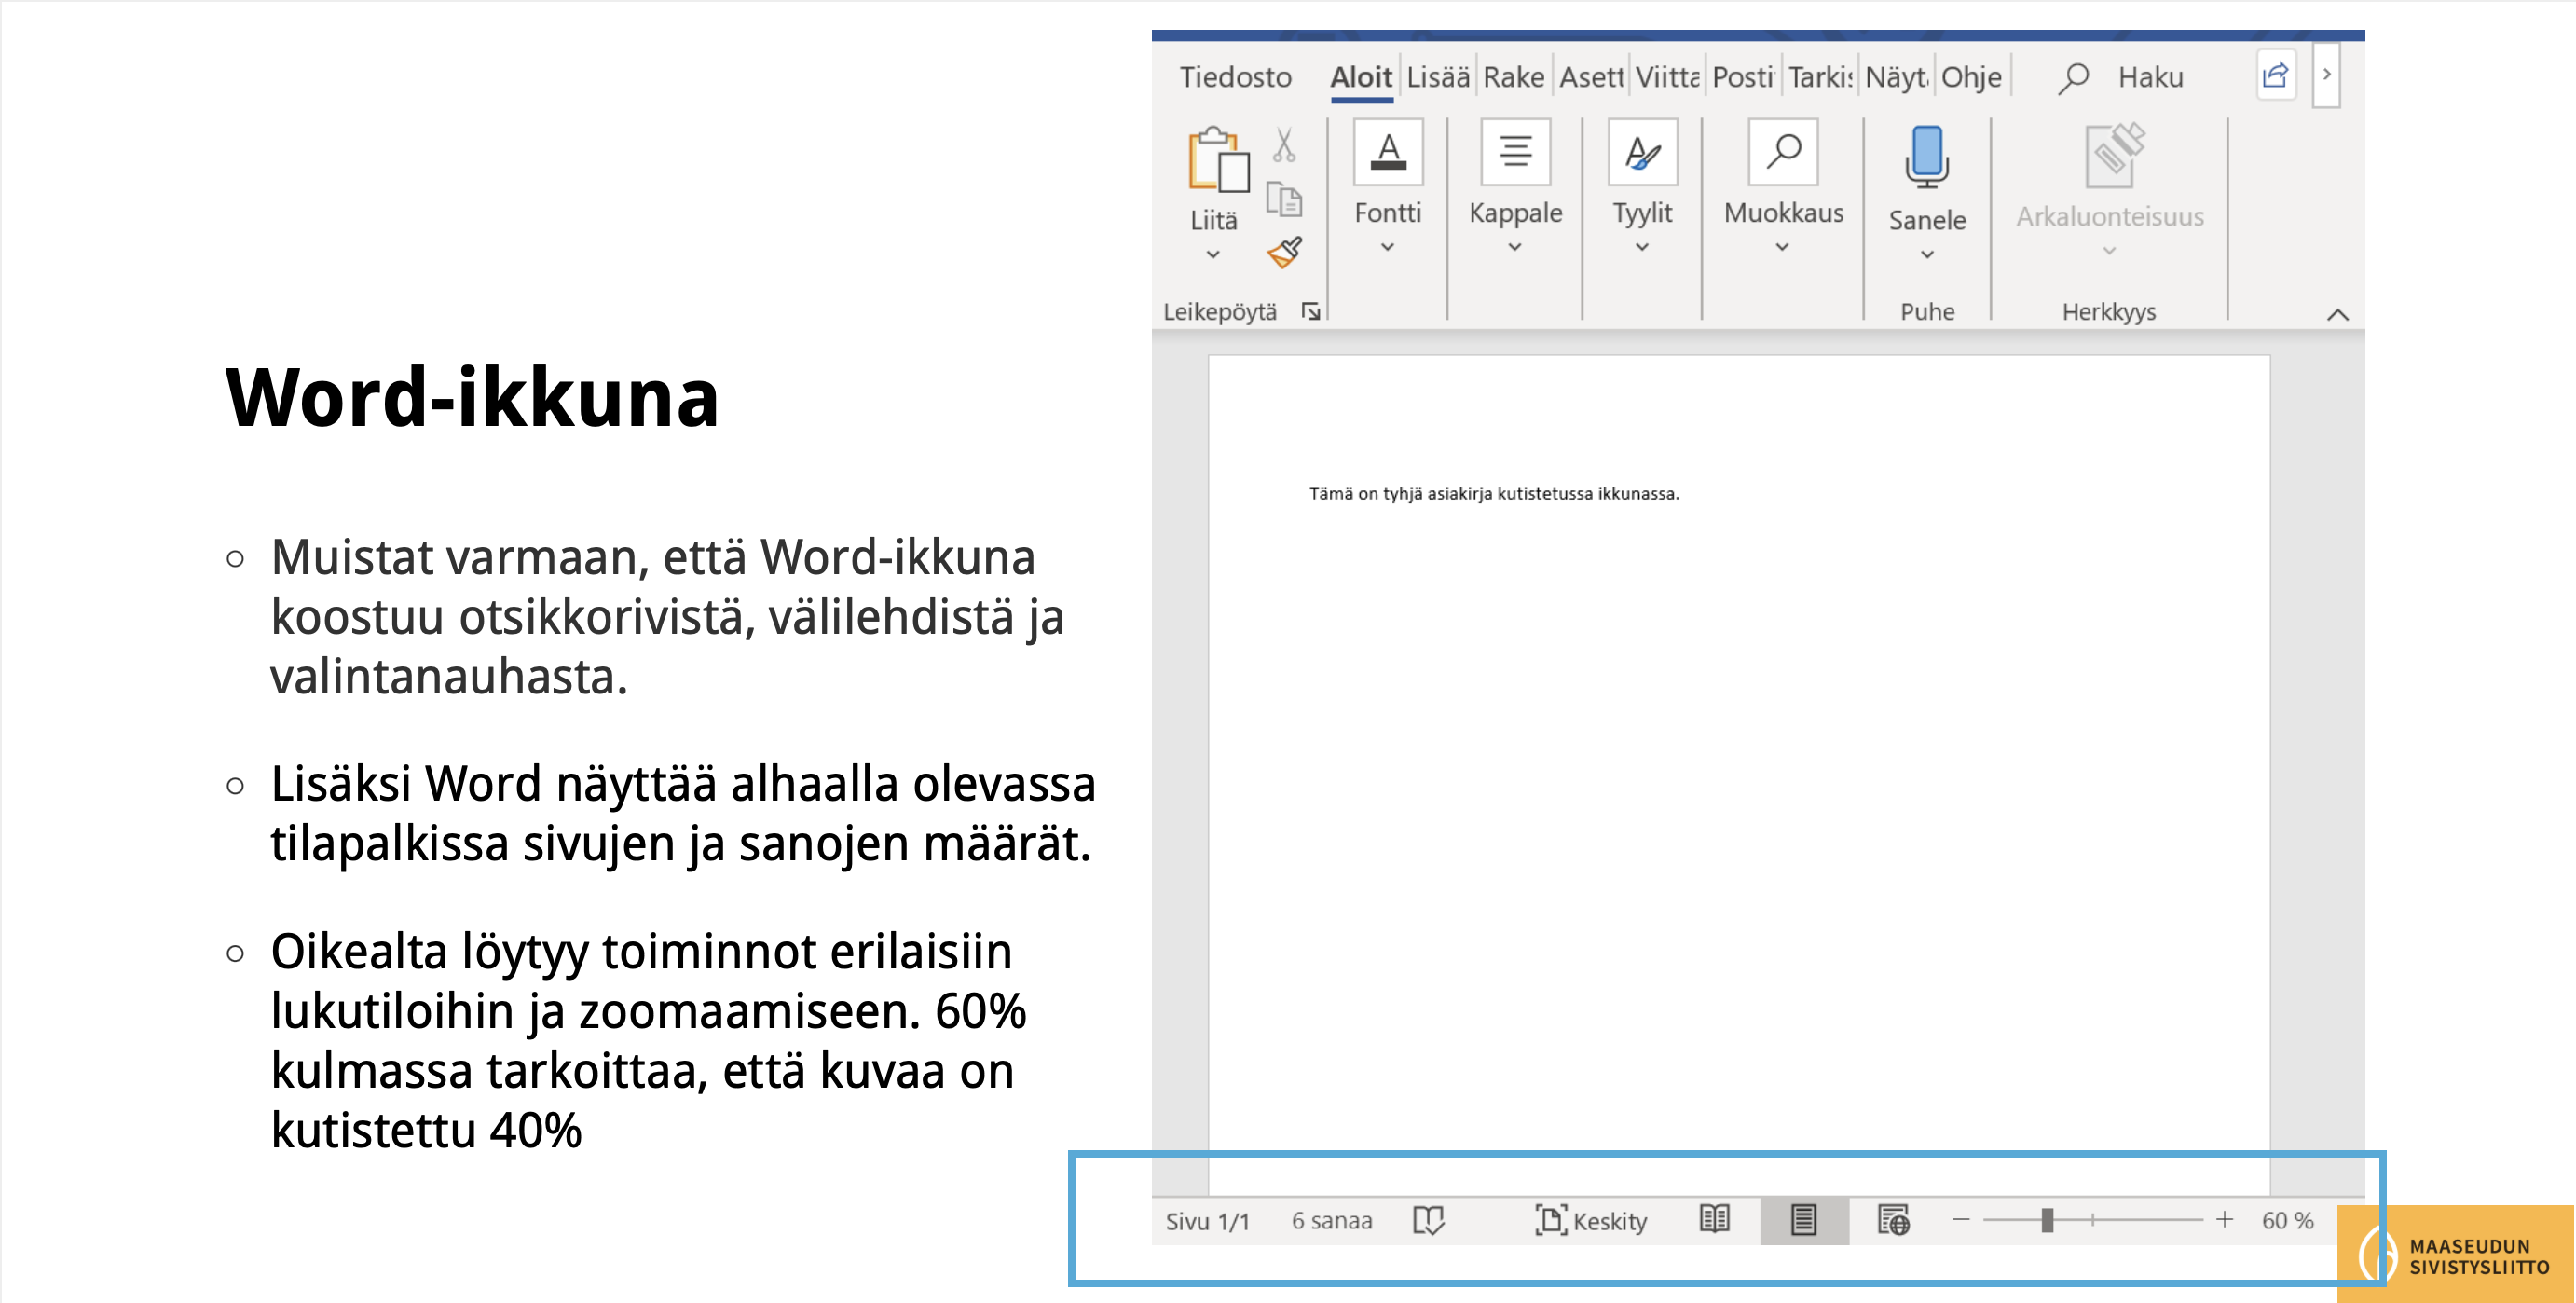Image resolution: width=2576 pixels, height=1303 pixels.
Task: Click the zoom slider handle
Action: [2047, 1220]
